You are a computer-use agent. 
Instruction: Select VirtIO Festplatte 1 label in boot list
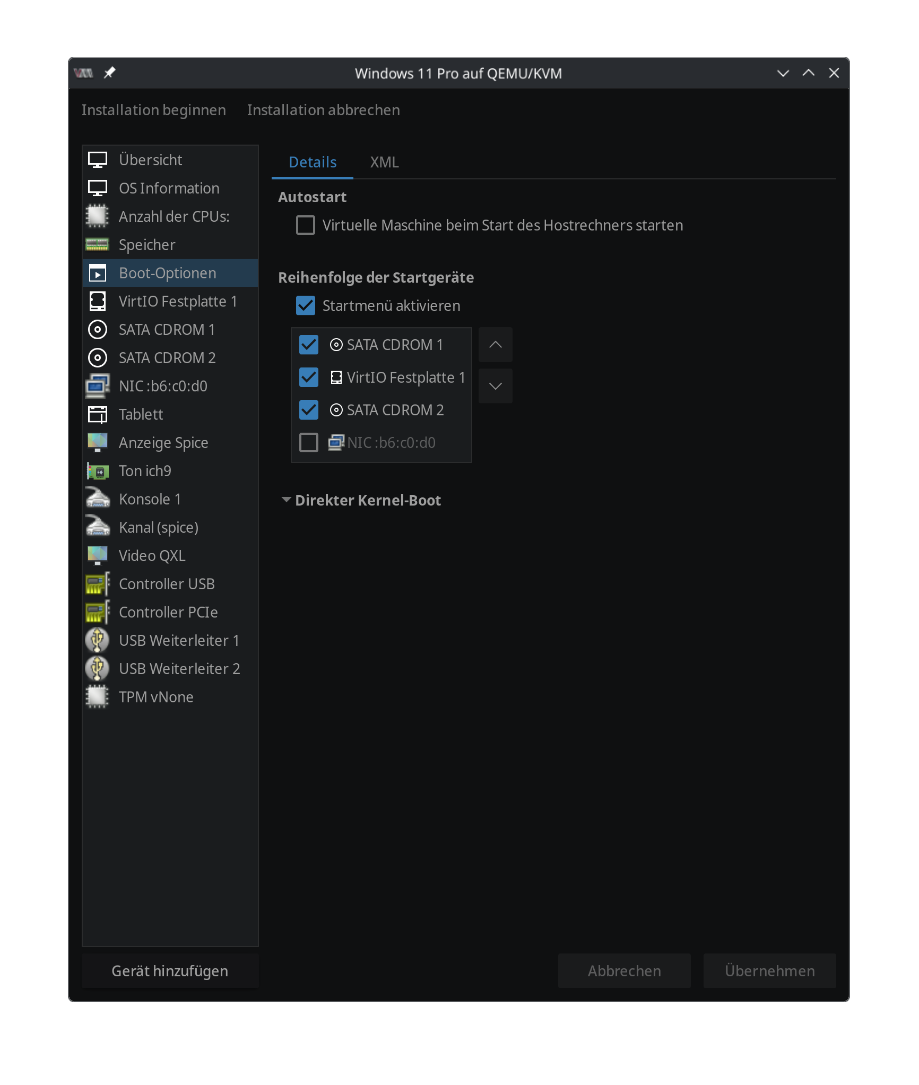coord(406,377)
